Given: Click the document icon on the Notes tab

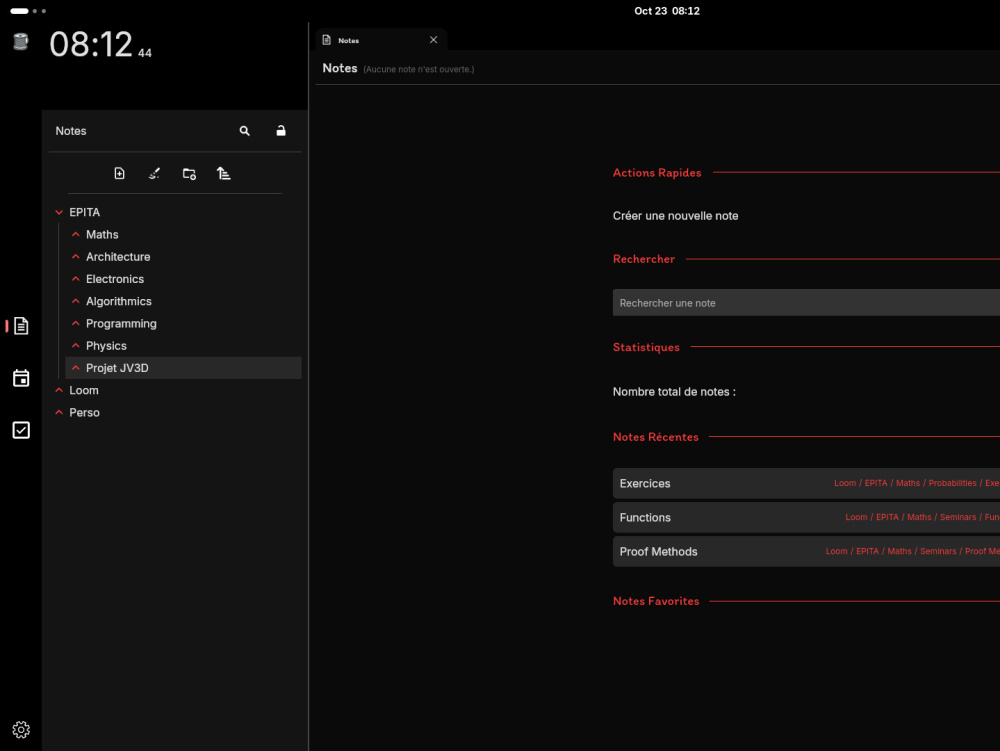Looking at the screenshot, I should (x=327, y=40).
